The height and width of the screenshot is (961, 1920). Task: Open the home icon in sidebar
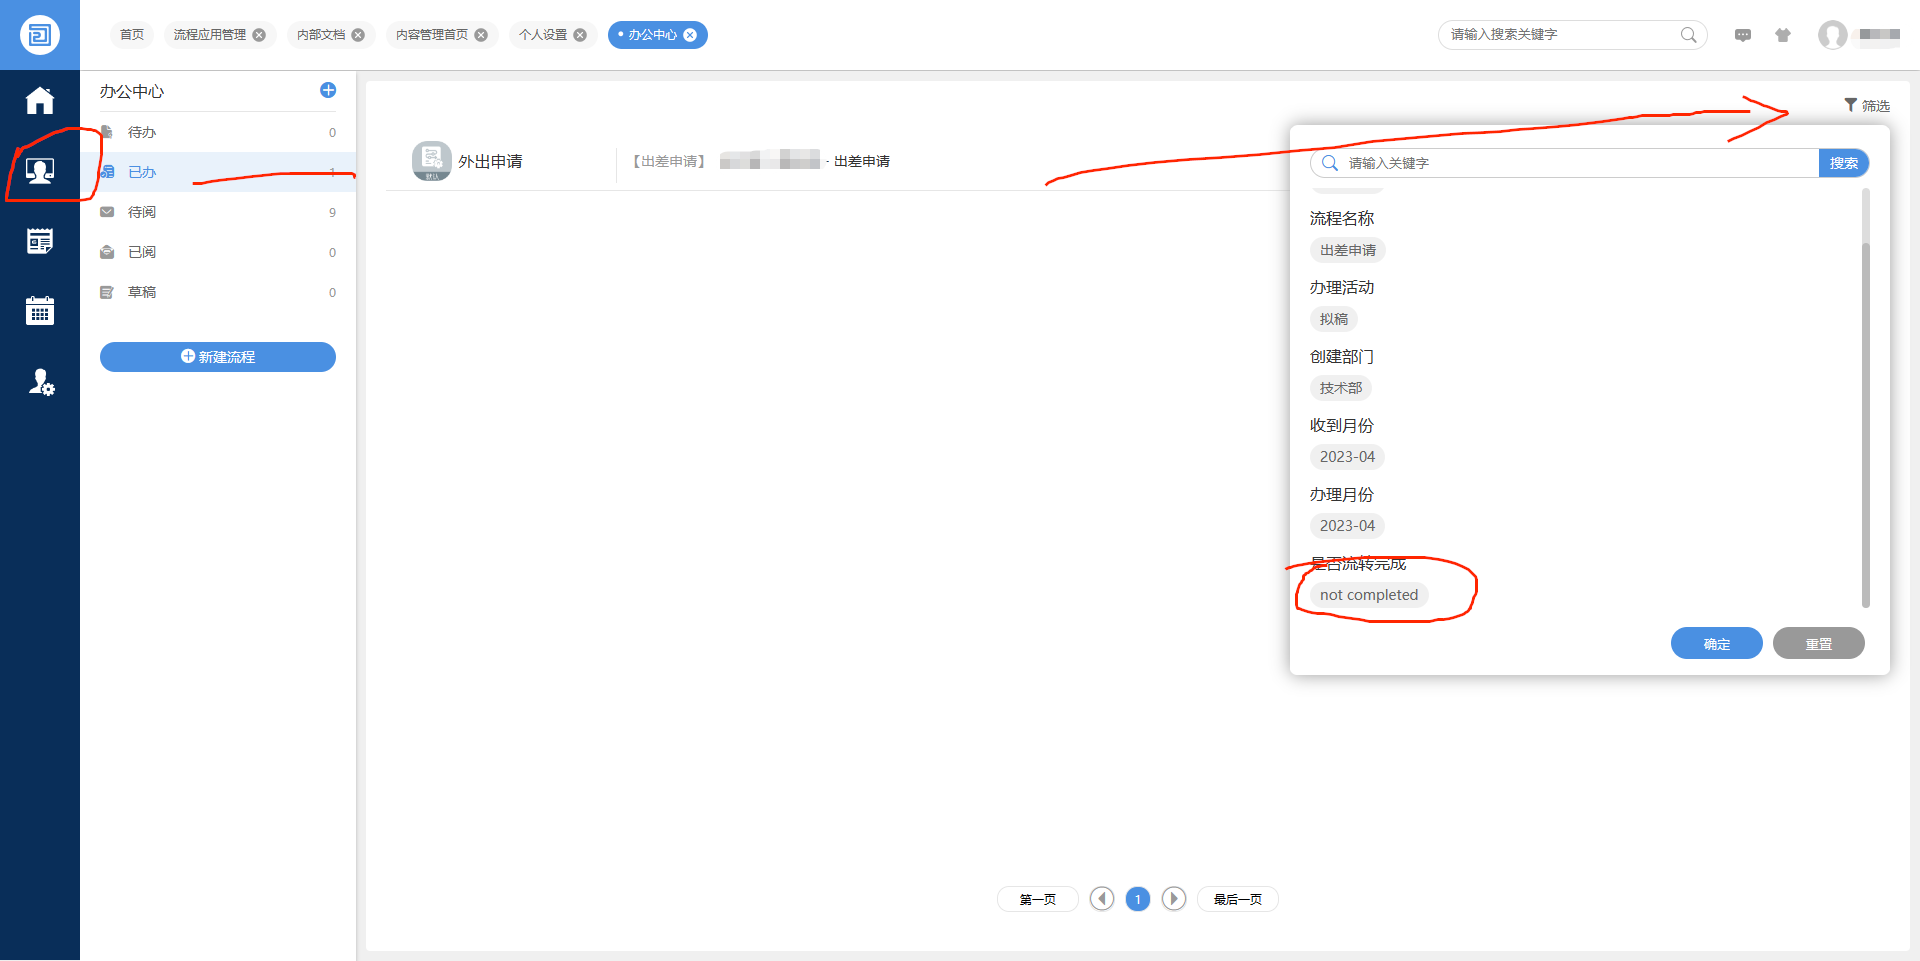click(x=40, y=101)
